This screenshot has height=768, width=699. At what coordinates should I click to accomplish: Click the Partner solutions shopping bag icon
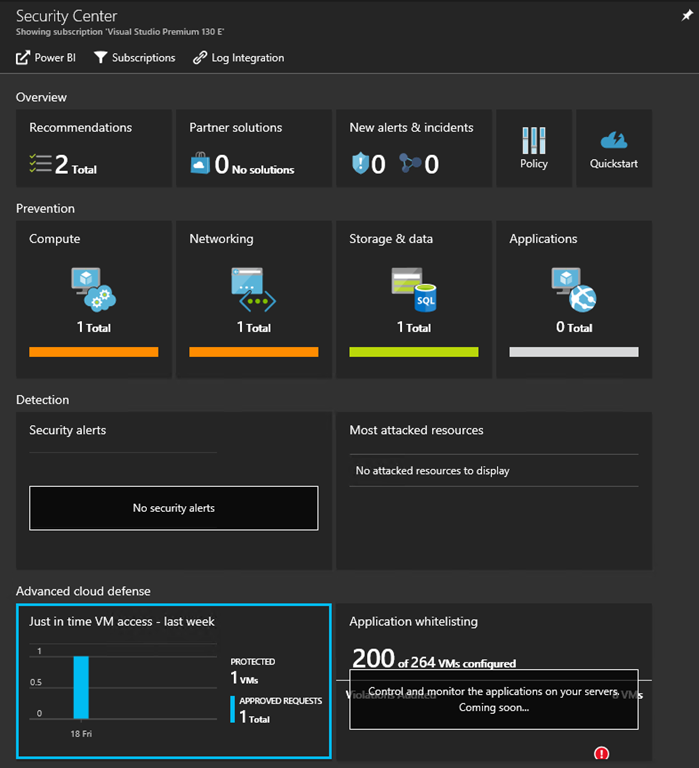tap(199, 164)
